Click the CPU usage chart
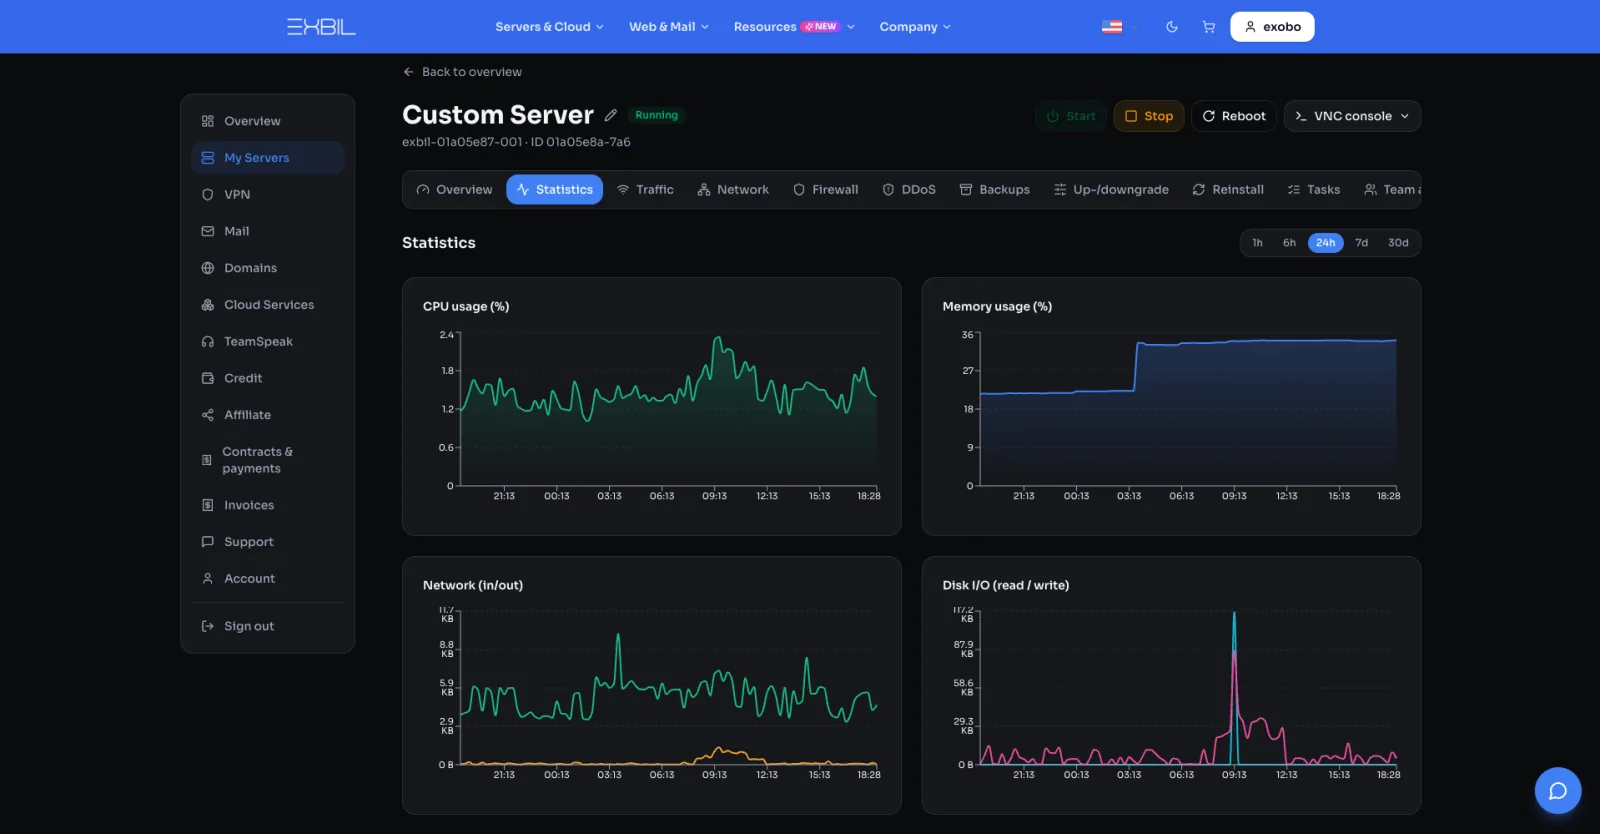Screen dimensions: 1600x834 pyautogui.click(x=652, y=407)
